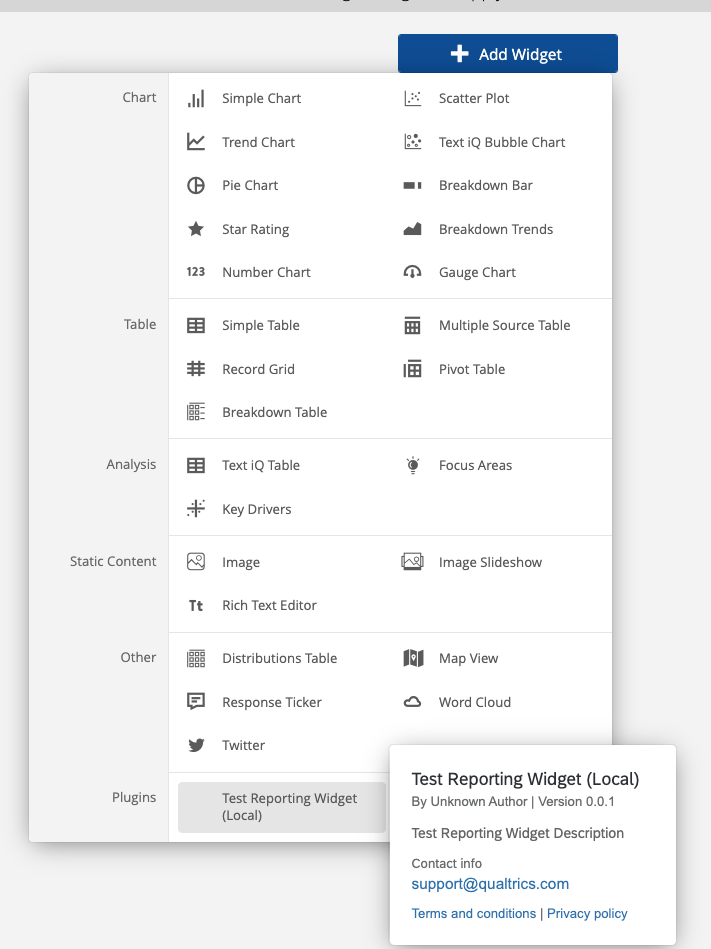Click the Add Widget button
Screen dimensions: 711x949
pos(508,54)
